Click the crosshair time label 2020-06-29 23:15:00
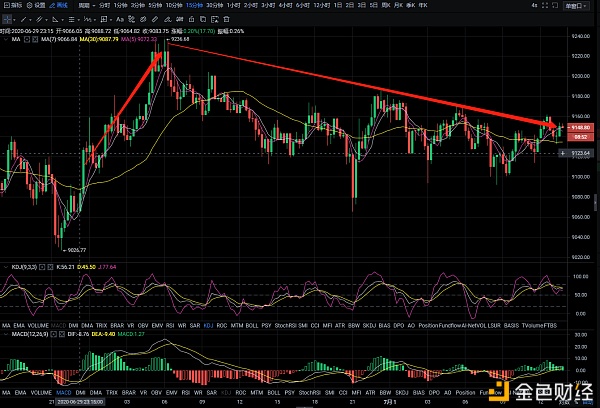The width and height of the screenshot is (600, 408). (80, 402)
